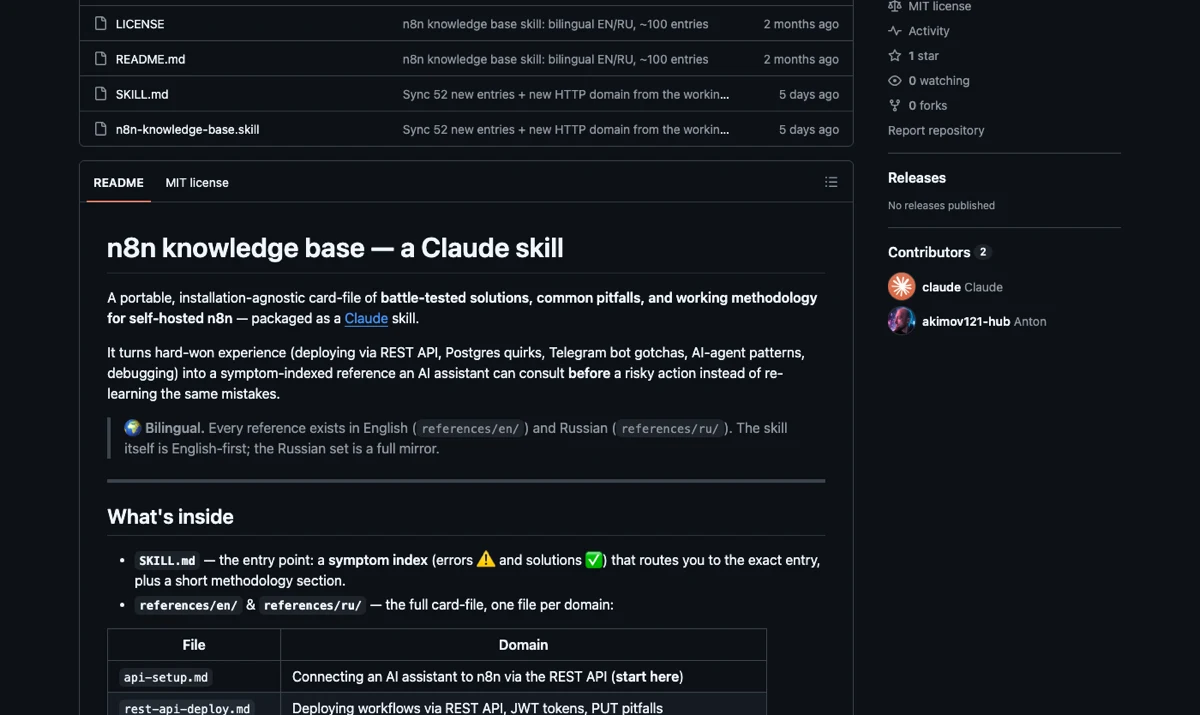Switch to the MIT license tab
The image size is (1200, 715).
[x=197, y=183]
